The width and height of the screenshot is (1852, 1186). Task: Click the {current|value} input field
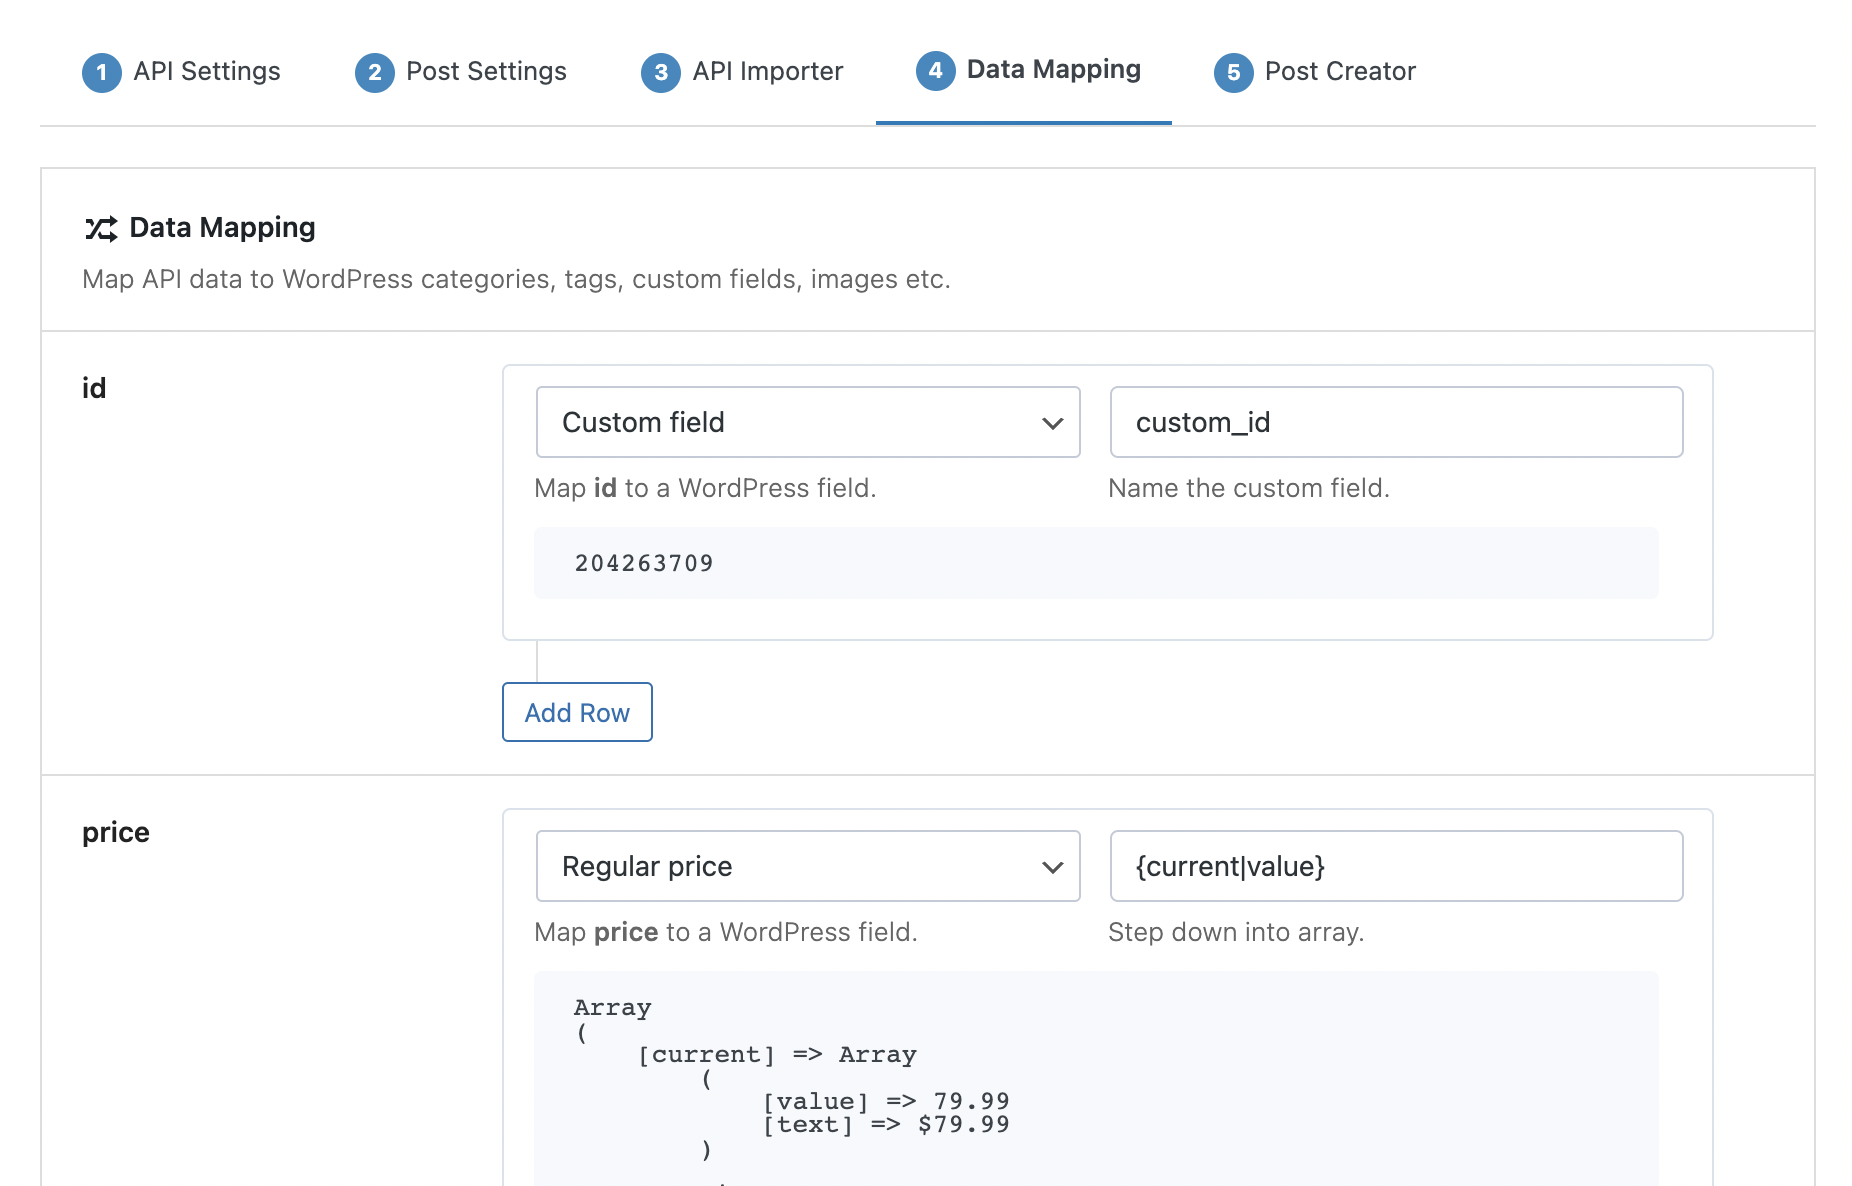(1396, 866)
